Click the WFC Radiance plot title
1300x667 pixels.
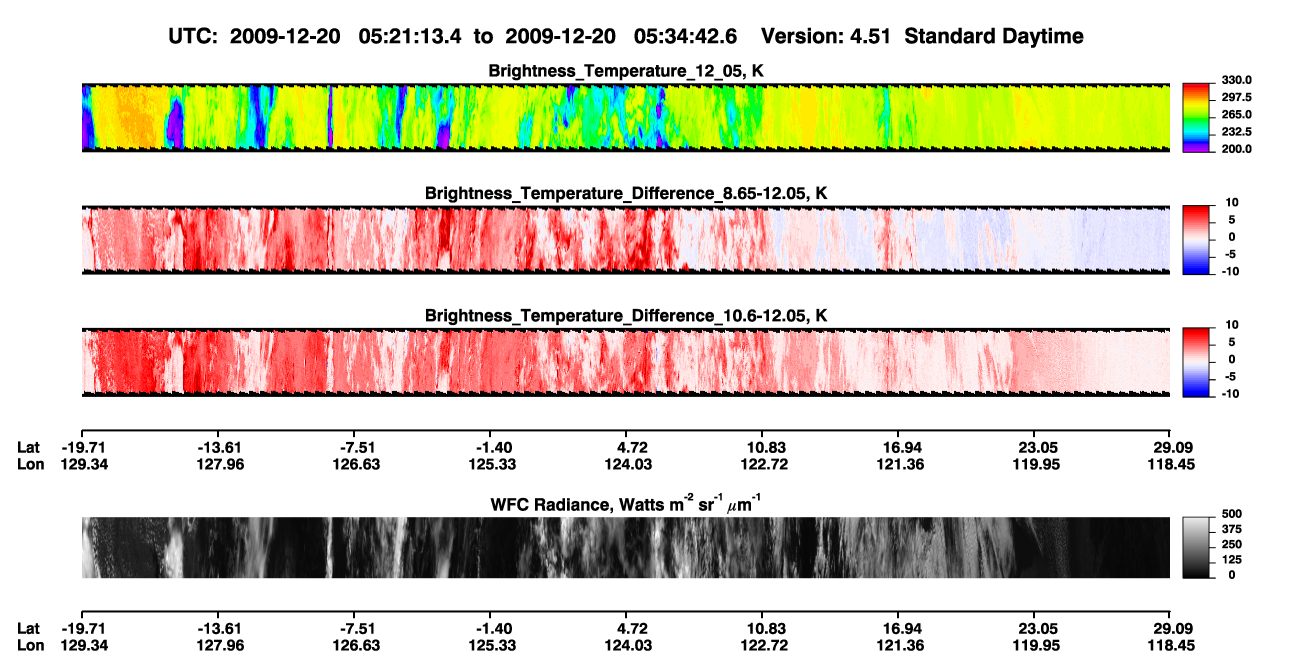(x=626, y=505)
